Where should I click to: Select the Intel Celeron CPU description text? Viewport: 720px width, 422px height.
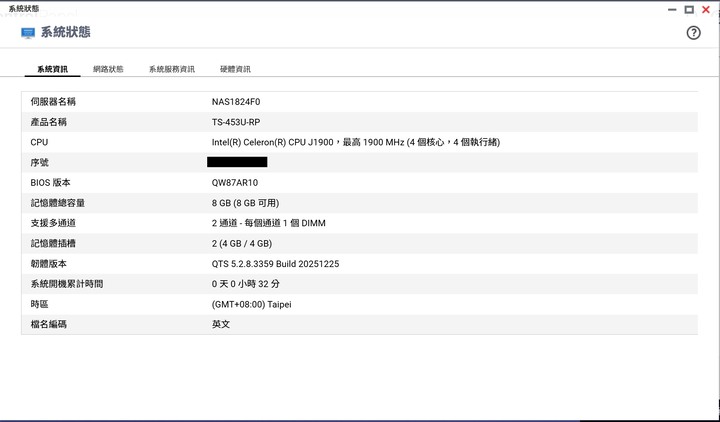[x=355, y=142]
